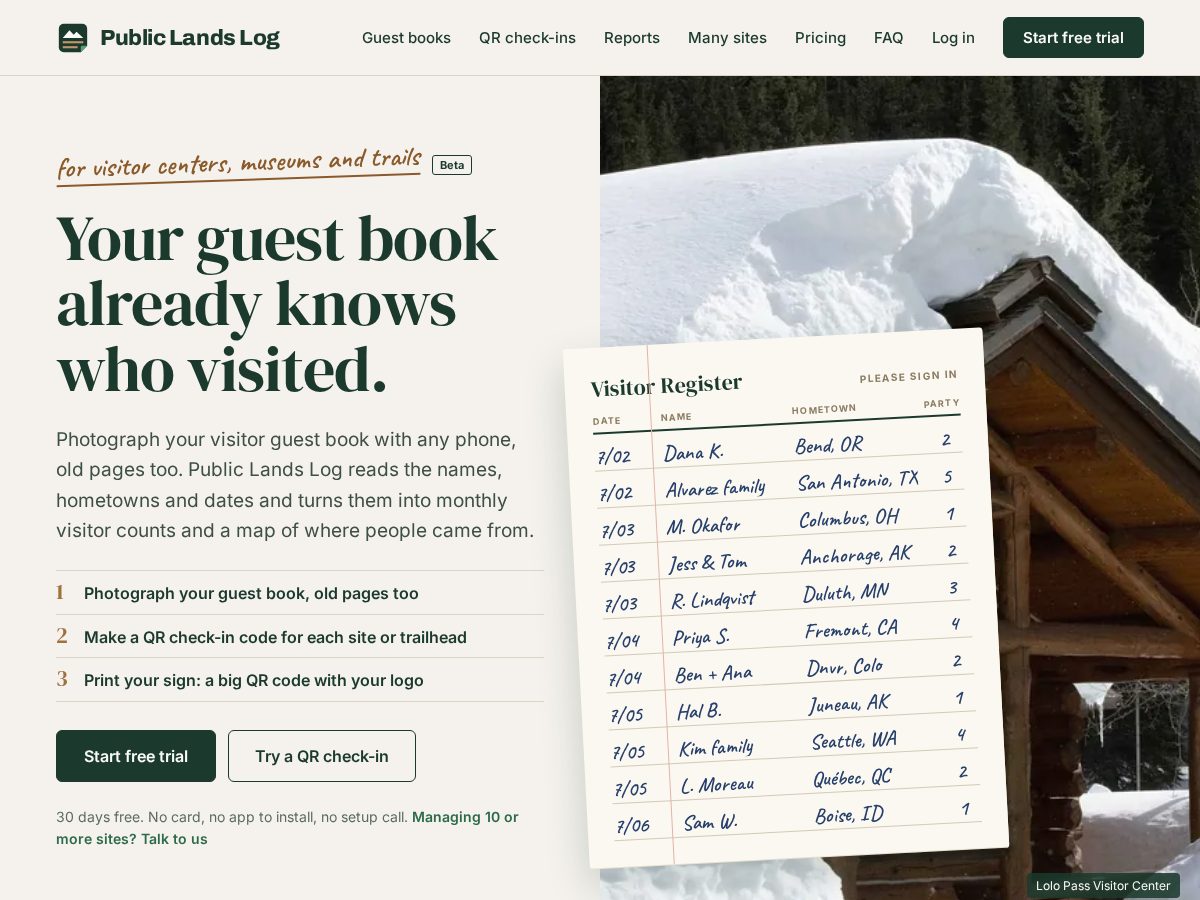Click Ben + Ana register entry

click(x=714, y=674)
